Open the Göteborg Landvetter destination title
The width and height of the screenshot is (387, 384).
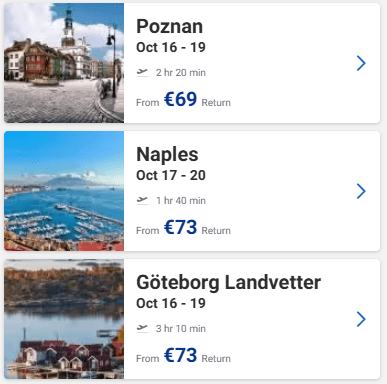click(229, 283)
